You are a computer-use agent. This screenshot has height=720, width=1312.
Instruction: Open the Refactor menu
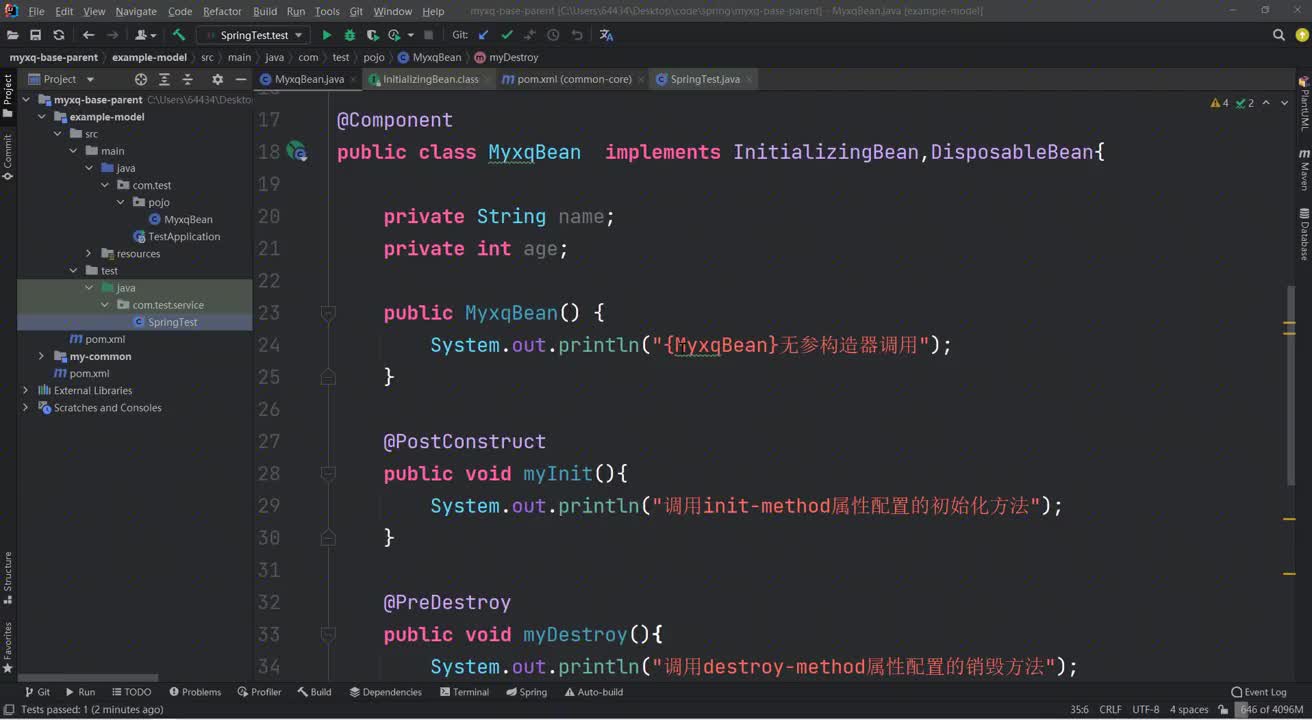222,11
